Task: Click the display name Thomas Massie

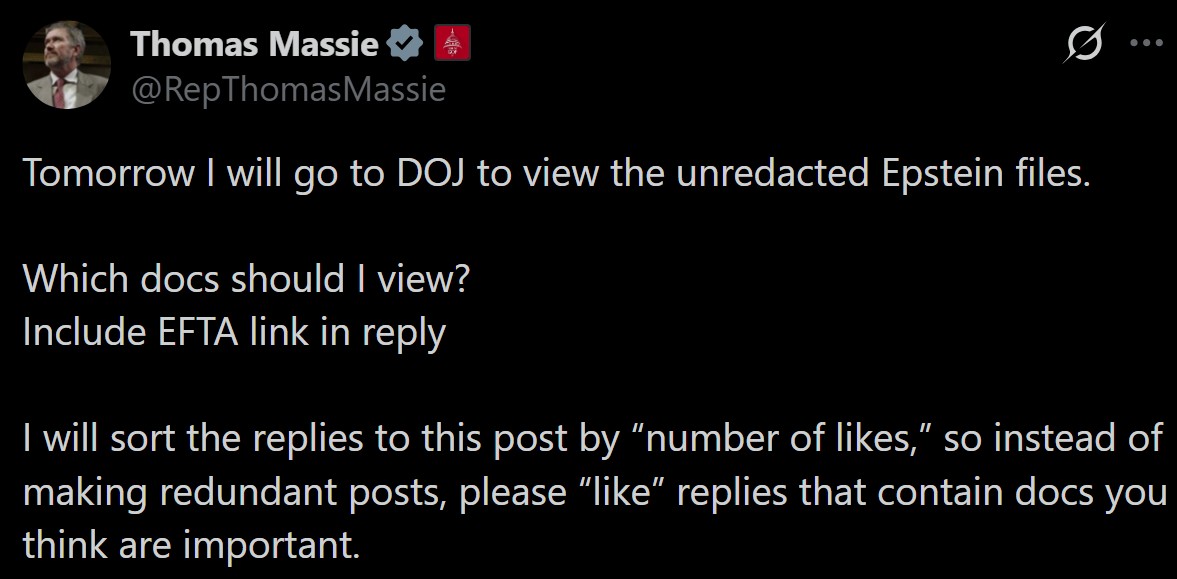Action: (x=255, y=43)
